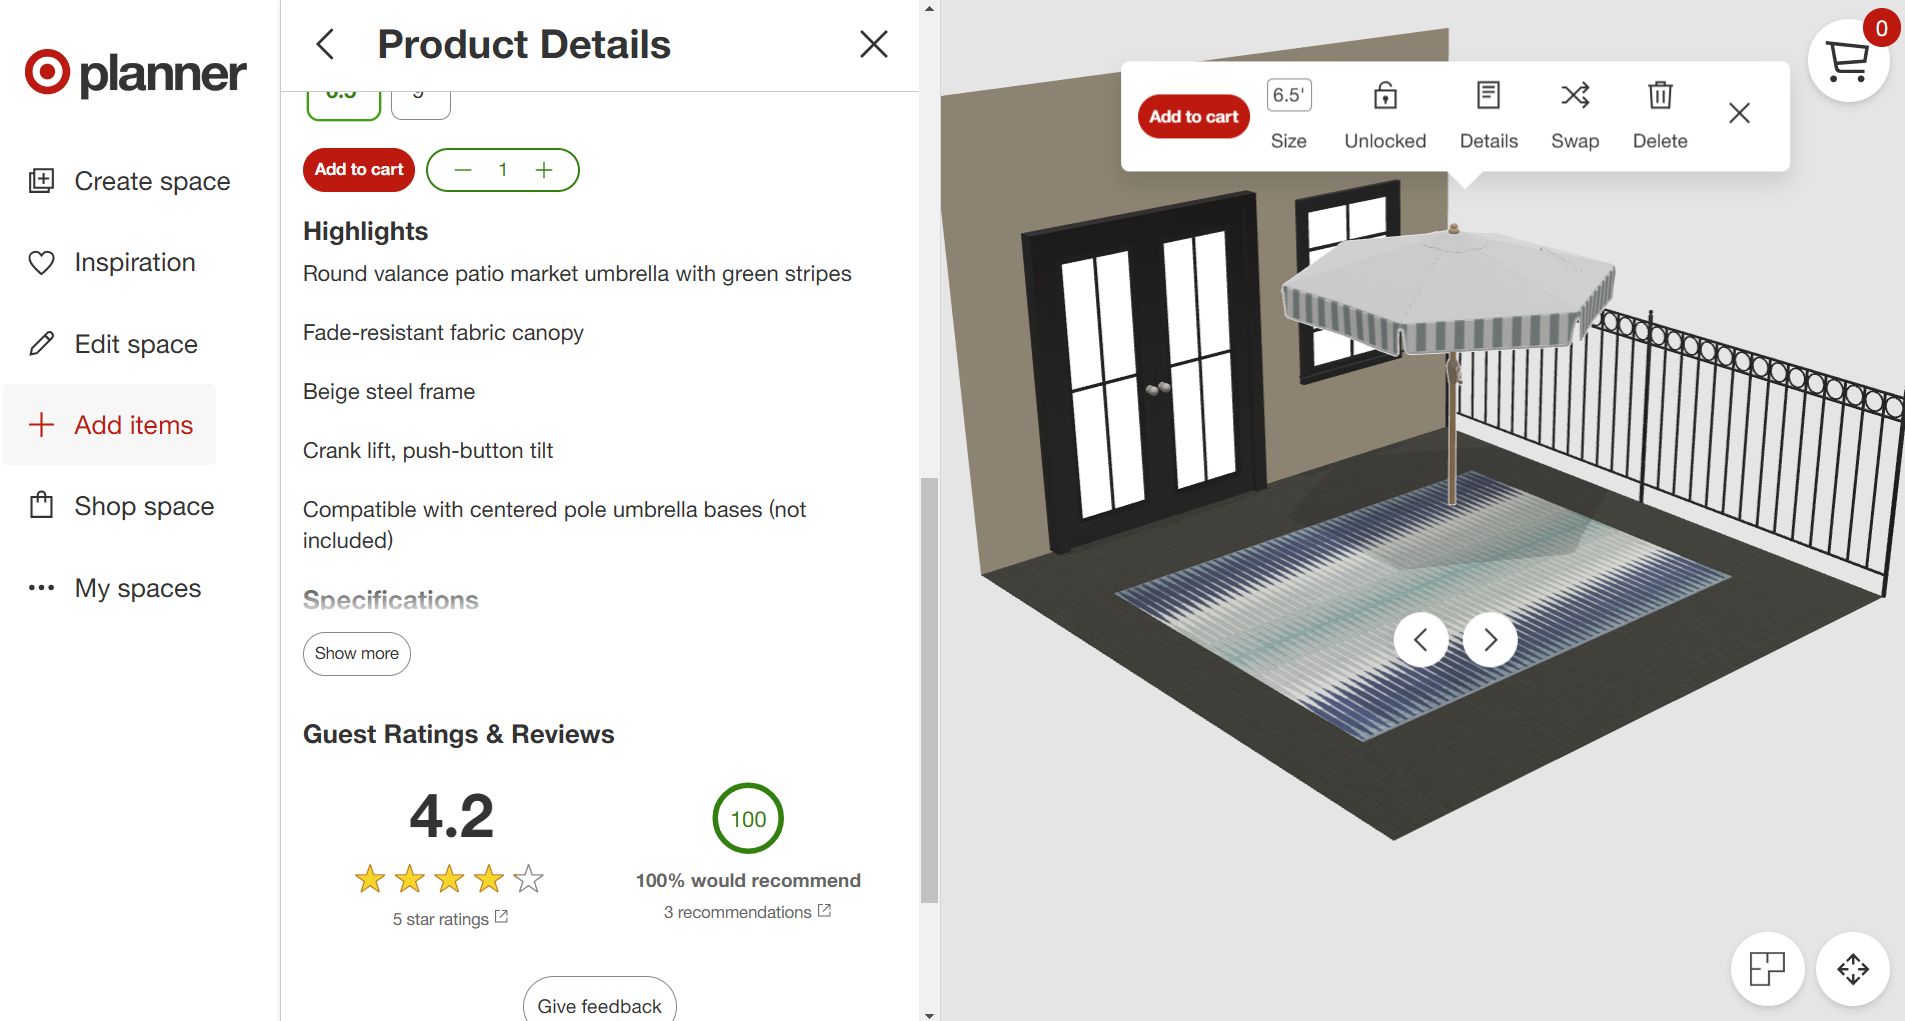Screen dimensions: 1905x1021
Task: Click 'Beige steel frame' text
Action: (389, 392)
